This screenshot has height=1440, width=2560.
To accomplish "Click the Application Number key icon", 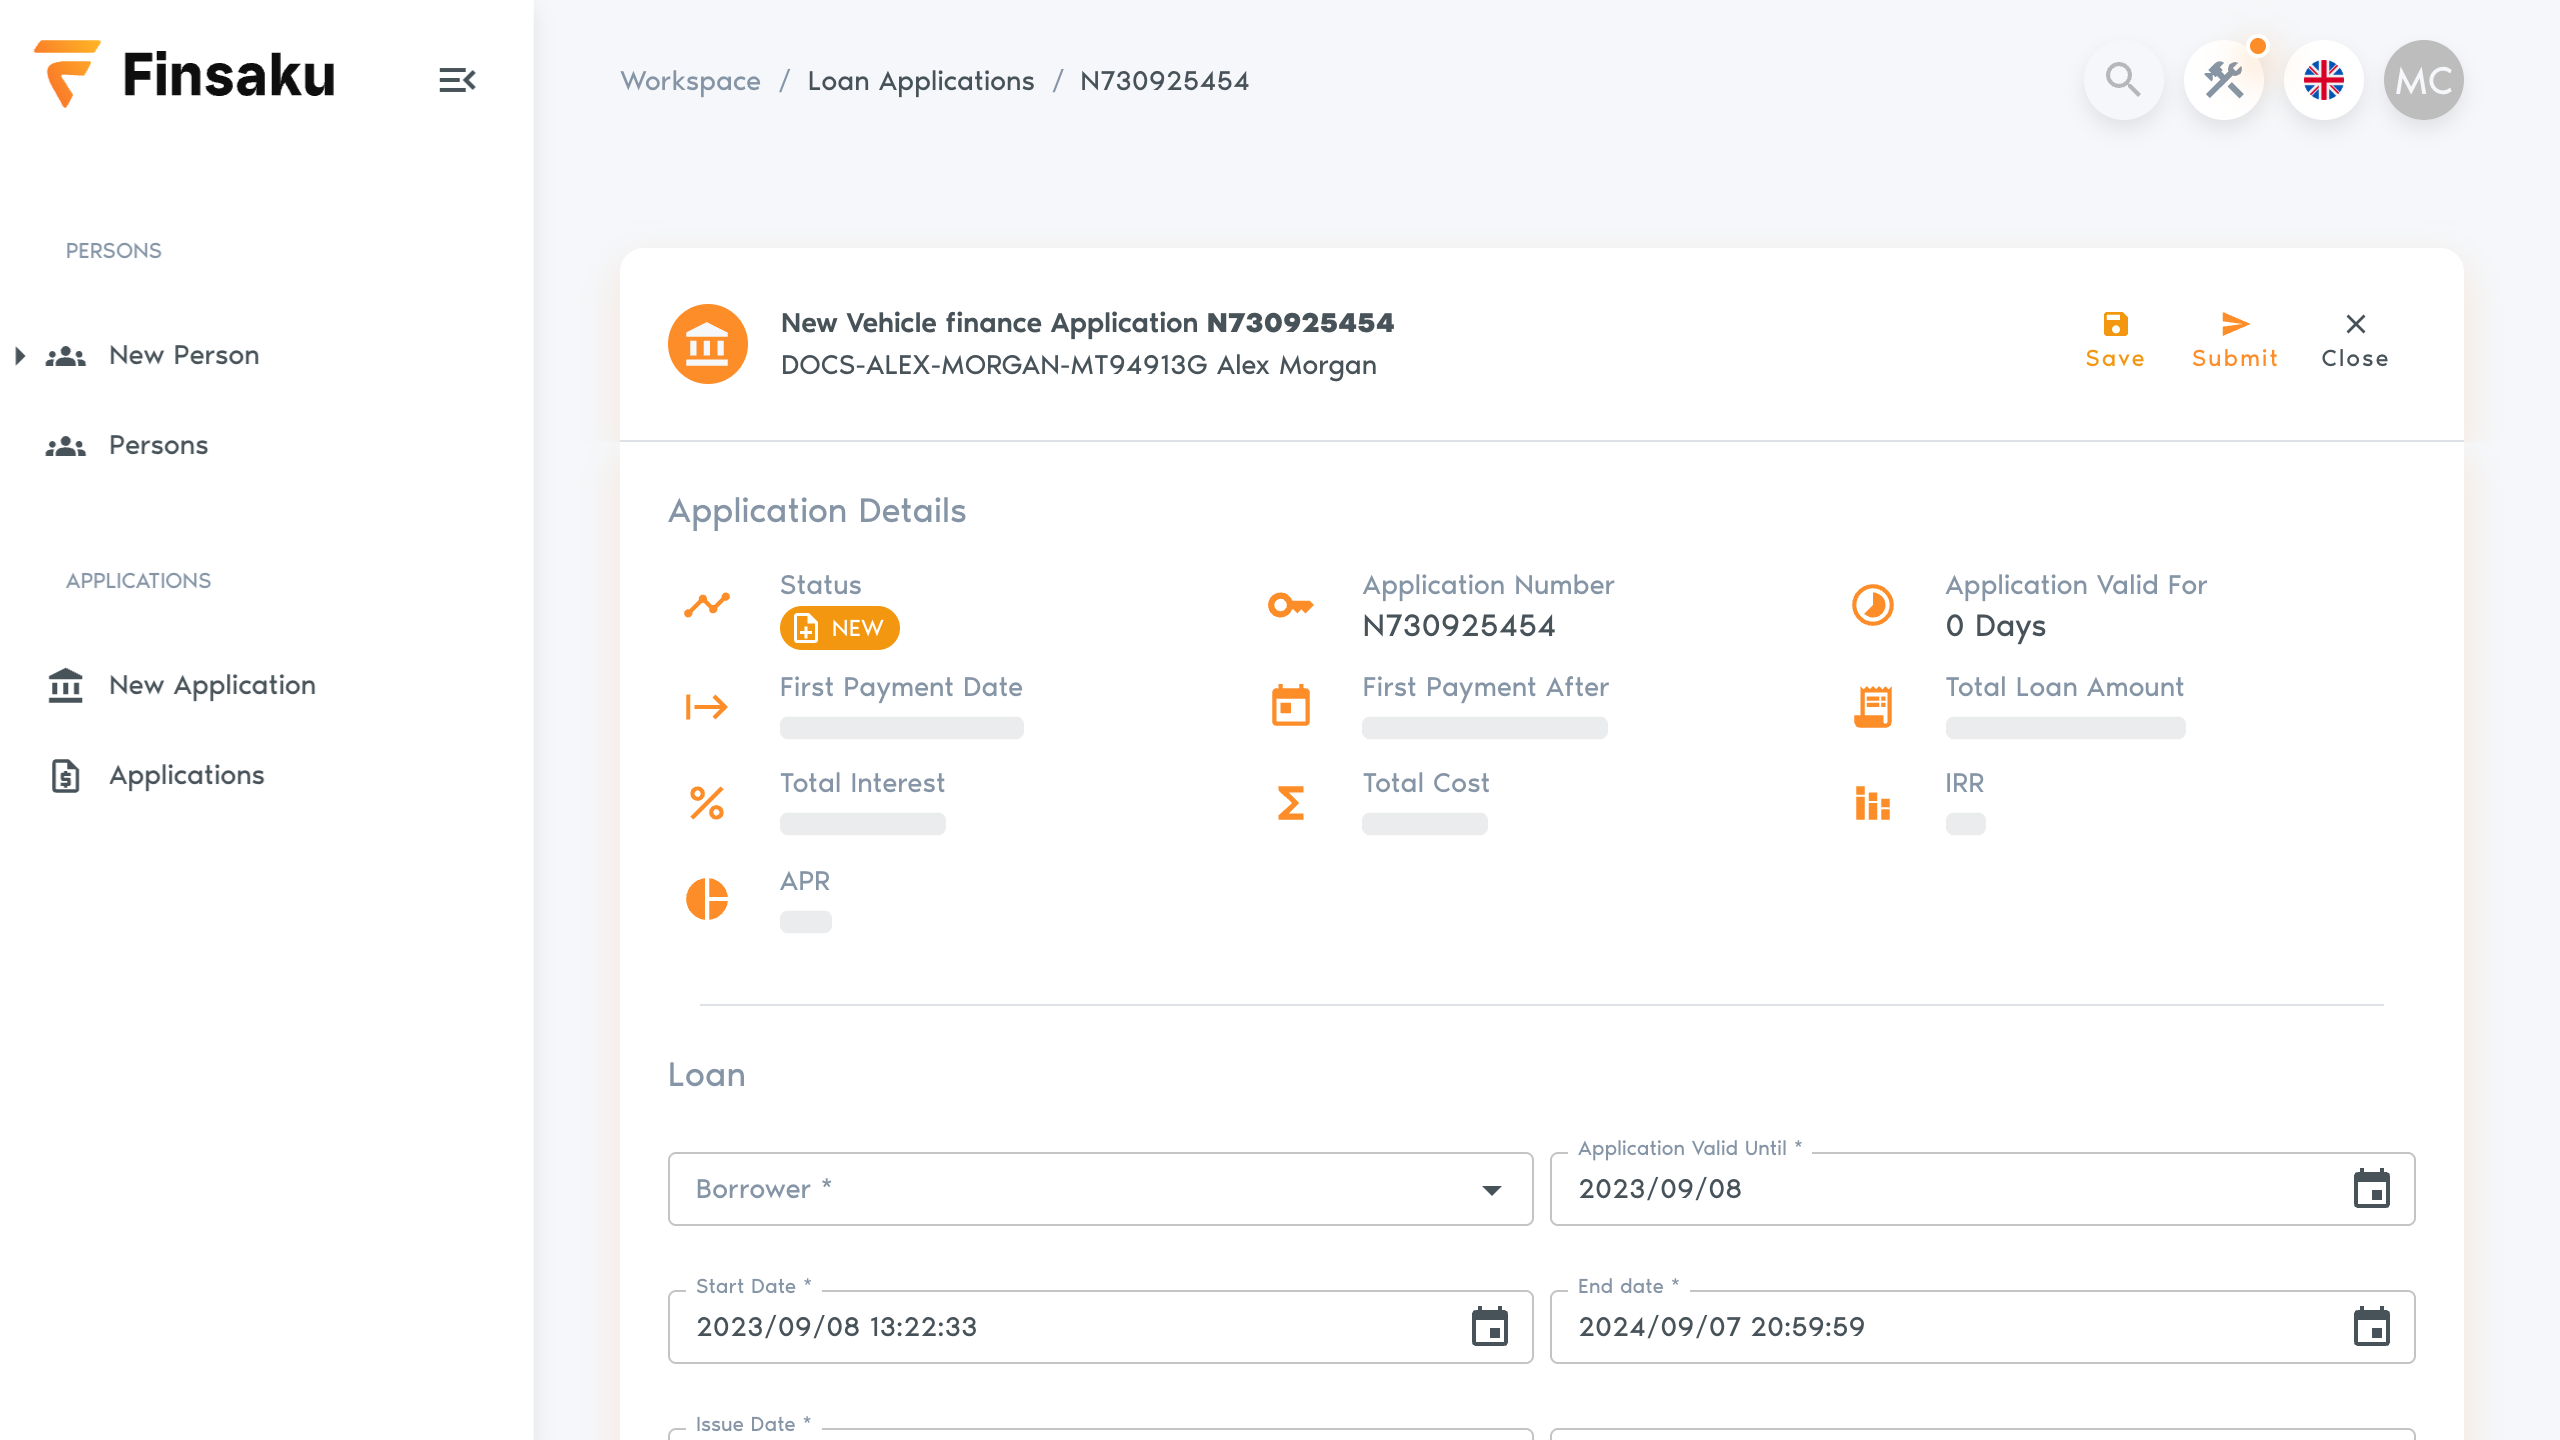I will pyautogui.click(x=1290, y=605).
